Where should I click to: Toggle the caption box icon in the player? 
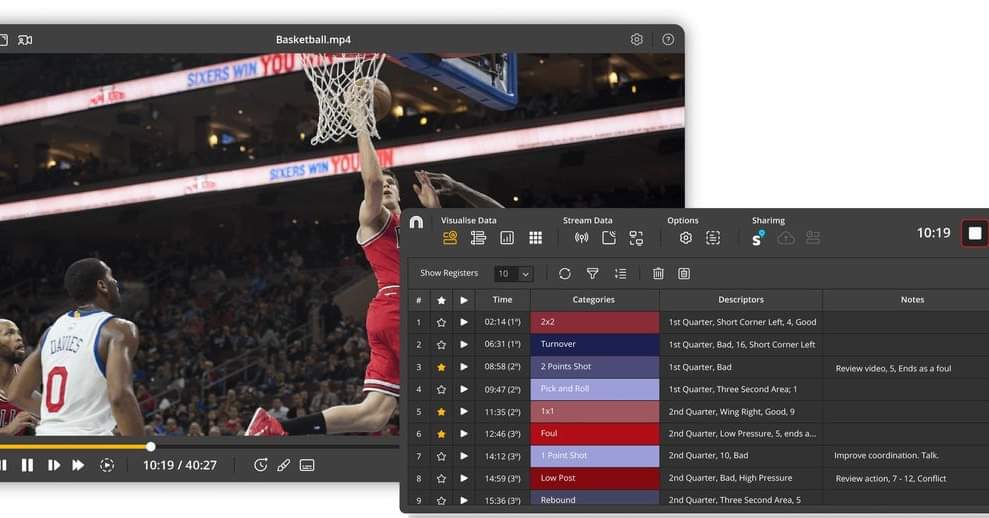307,466
